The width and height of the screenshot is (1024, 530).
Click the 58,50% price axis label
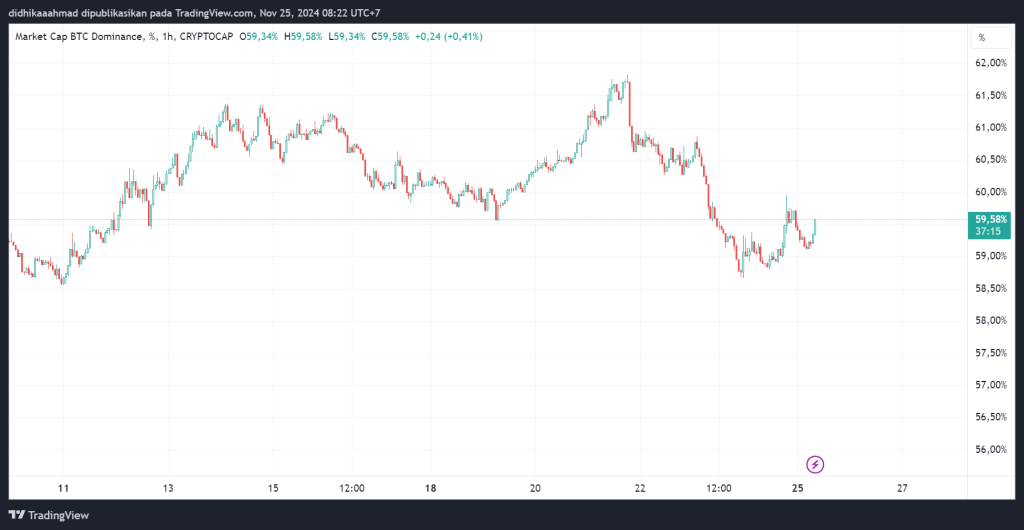tap(991, 288)
